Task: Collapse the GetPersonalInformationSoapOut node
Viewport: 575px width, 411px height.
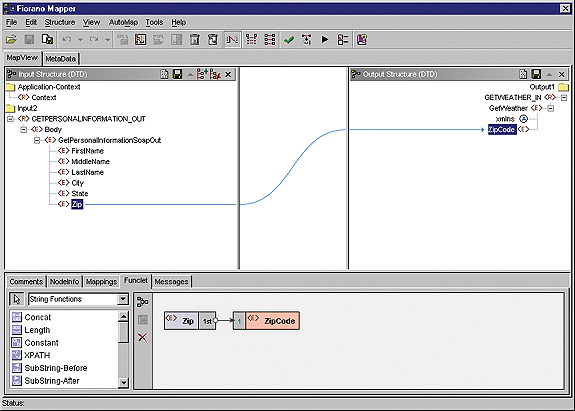Action: pyautogui.click(x=37, y=140)
